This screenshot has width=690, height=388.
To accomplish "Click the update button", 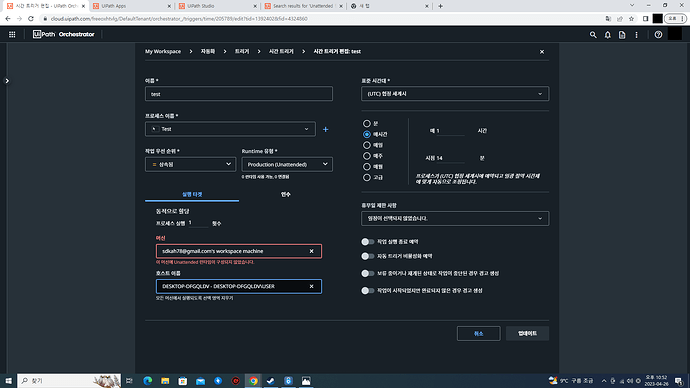I will pyautogui.click(x=527, y=333).
